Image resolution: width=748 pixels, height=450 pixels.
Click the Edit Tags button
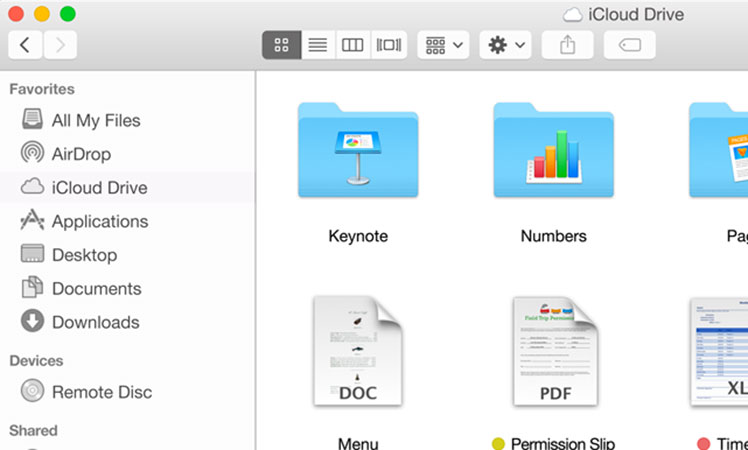630,45
